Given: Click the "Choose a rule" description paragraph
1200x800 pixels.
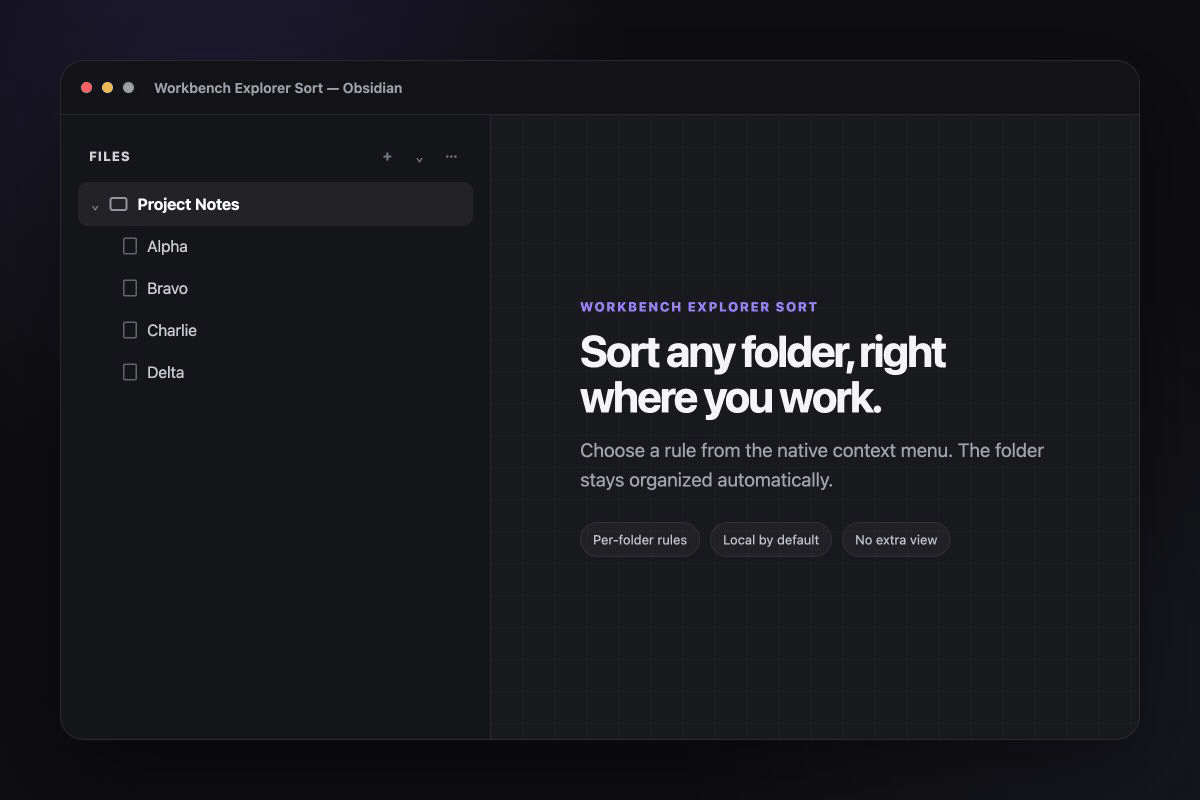Looking at the screenshot, I should pos(812,465).
